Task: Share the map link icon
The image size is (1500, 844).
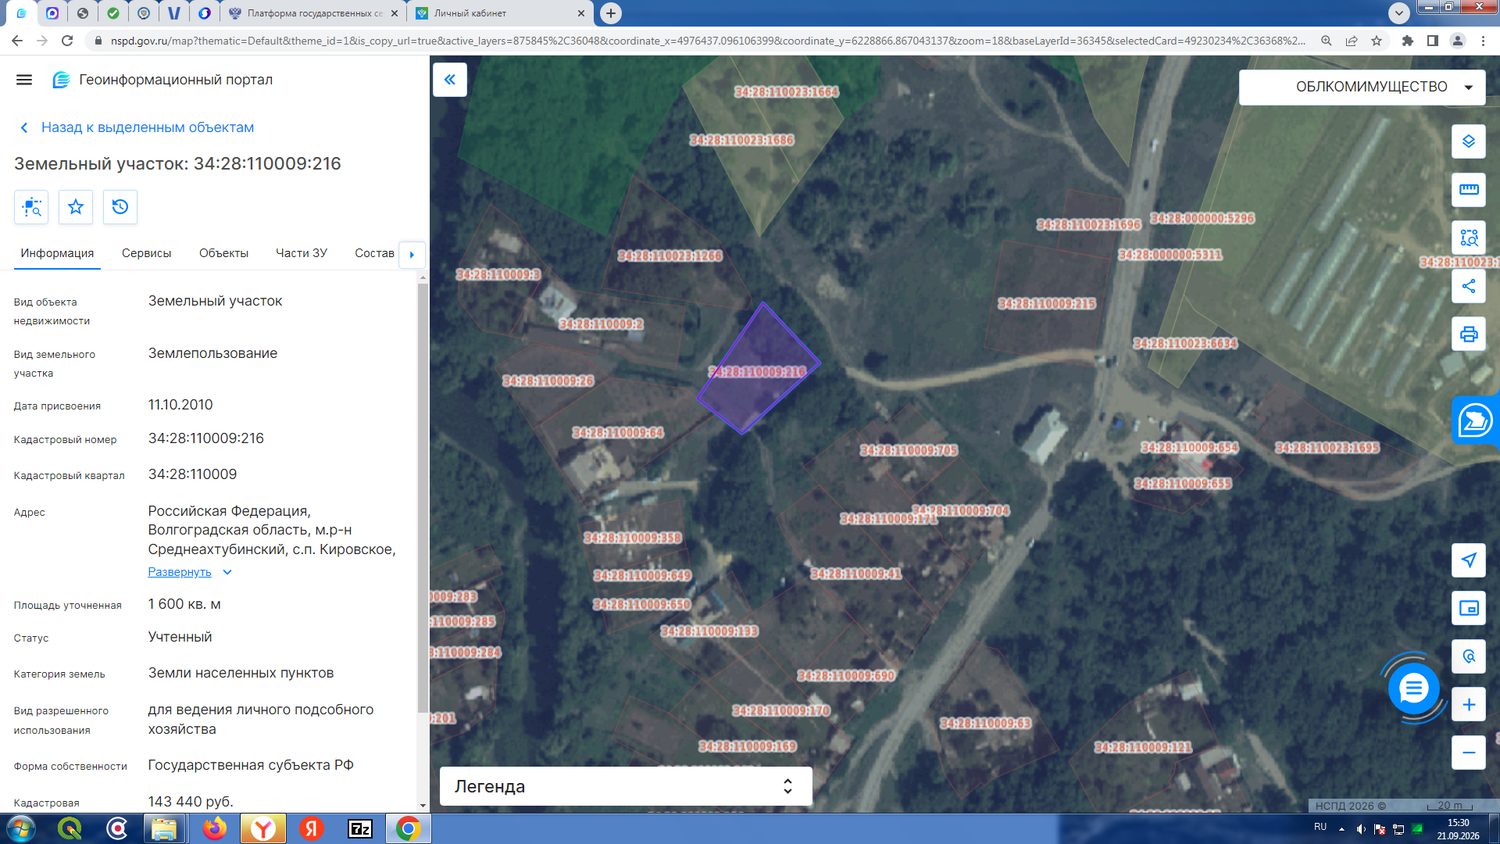Action: [x=1468, y=286]
